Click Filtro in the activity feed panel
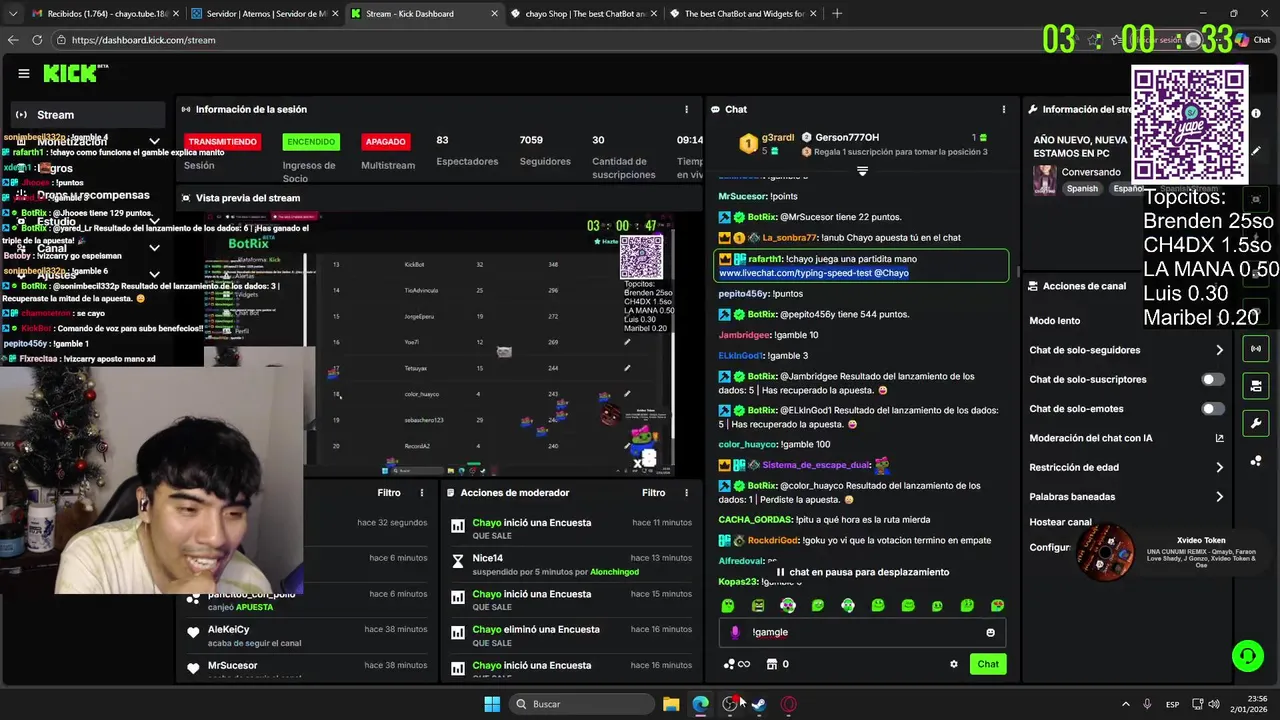The height and width of the screenshot is (720, 1280). (388, 493)
